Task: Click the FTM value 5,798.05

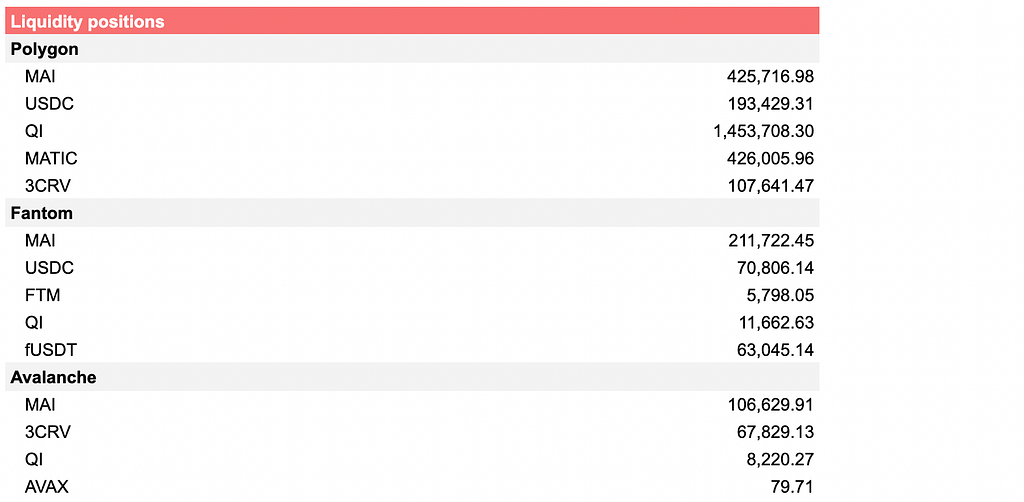Action: 779,296
